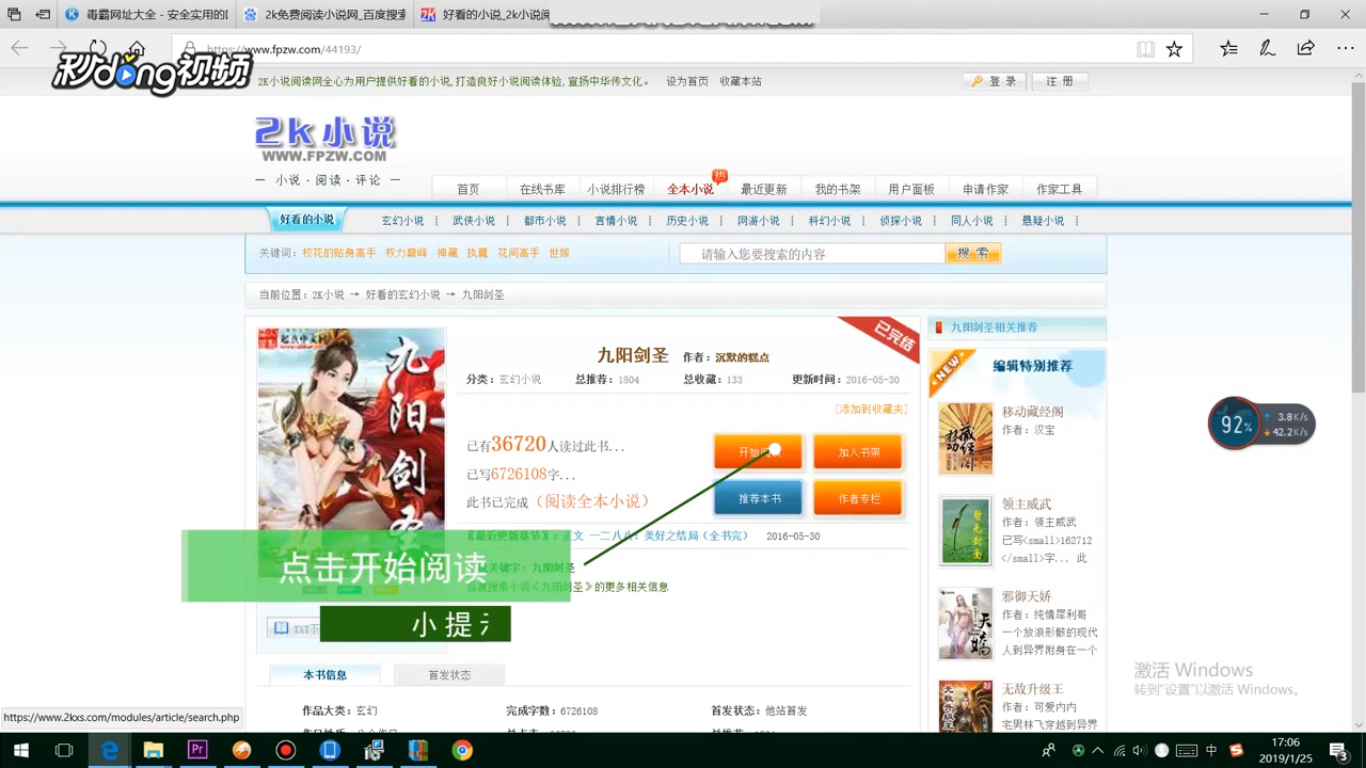The image size is (1366, 768).
Task: Select the 玄幻小说 category link
Action: (x=403, y=221)
